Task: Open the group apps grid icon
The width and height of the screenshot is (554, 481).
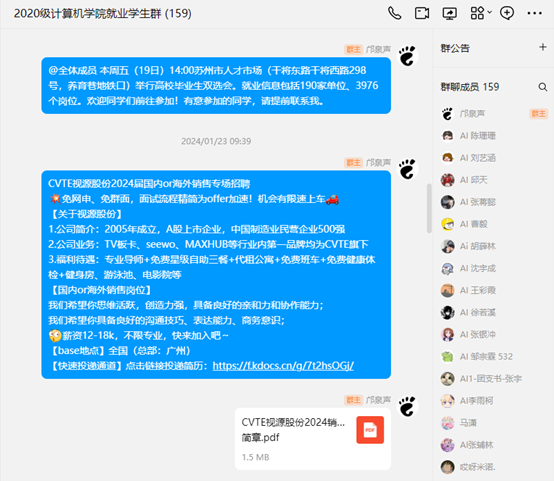Action: click(x=477, y=13)
